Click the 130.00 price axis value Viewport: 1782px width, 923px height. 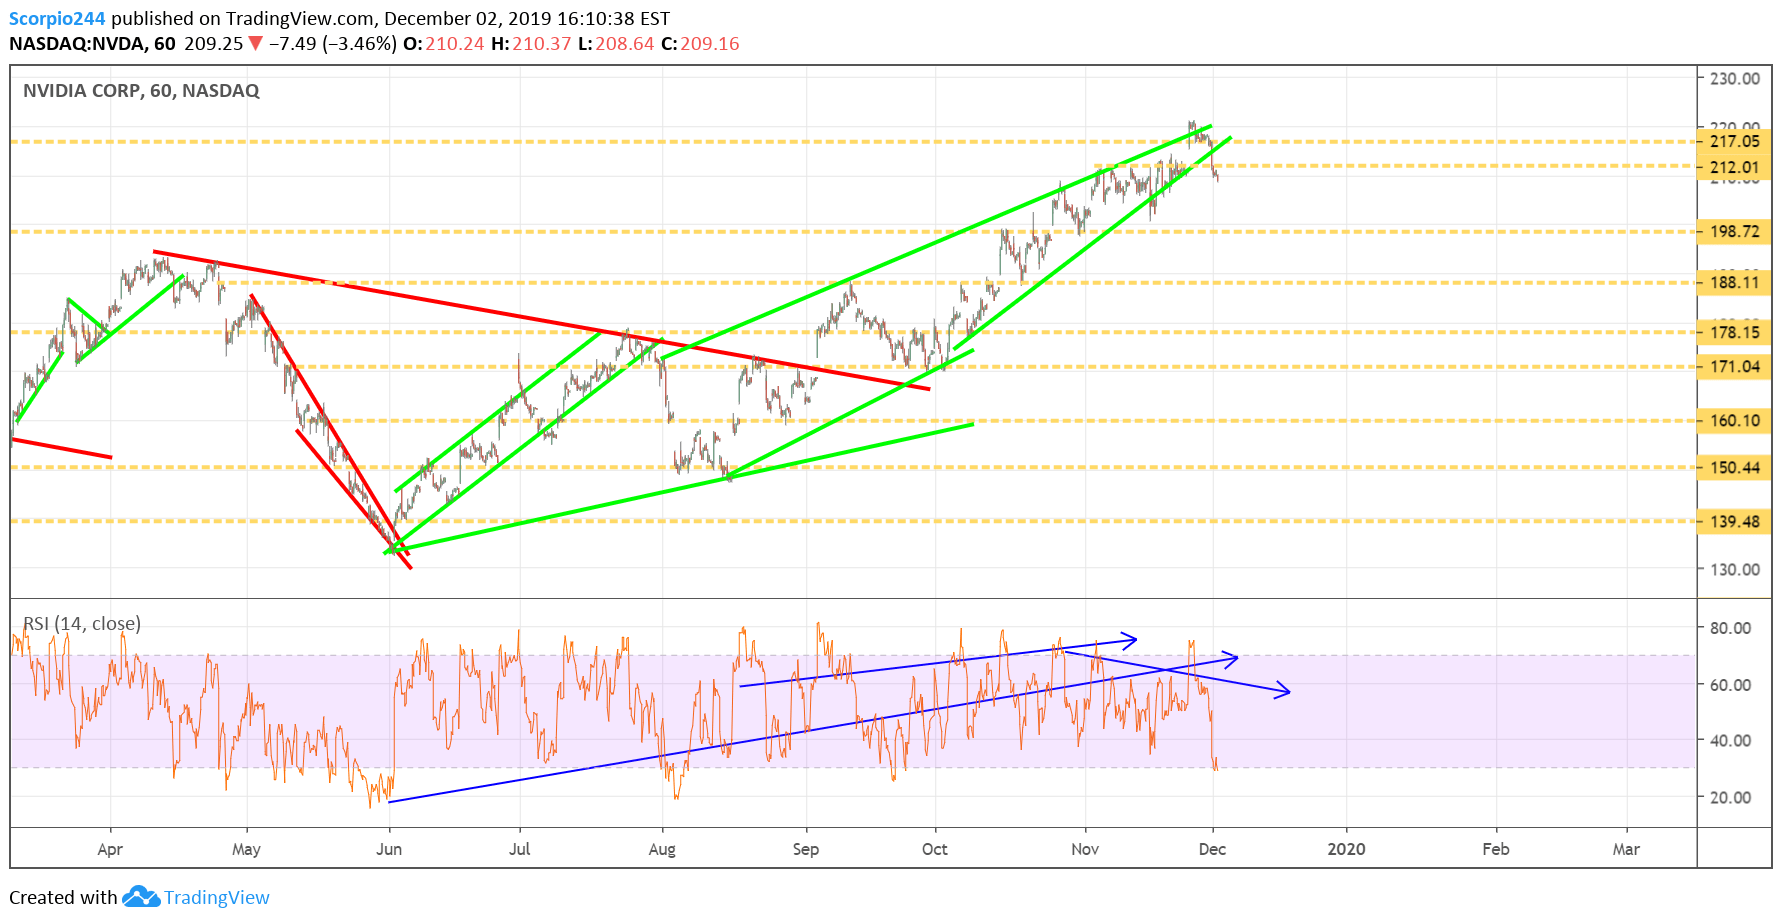[x=1735, y=569]
